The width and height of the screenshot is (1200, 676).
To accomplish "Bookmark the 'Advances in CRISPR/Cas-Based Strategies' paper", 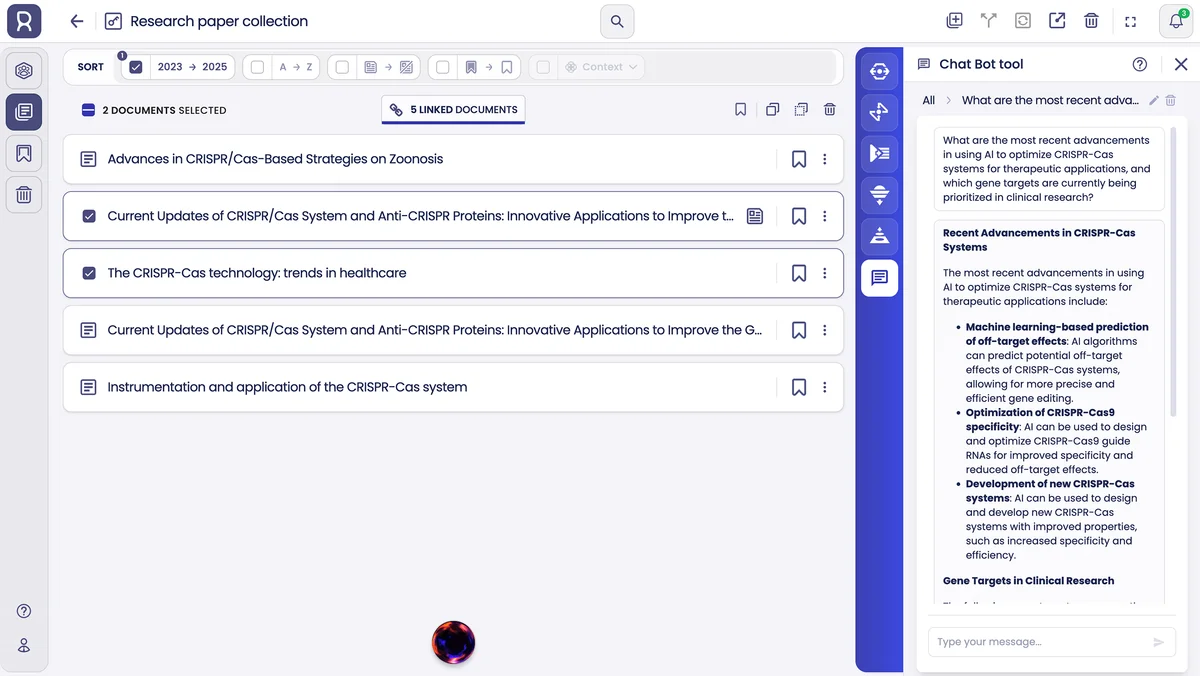I will click(x=799, y=158).
